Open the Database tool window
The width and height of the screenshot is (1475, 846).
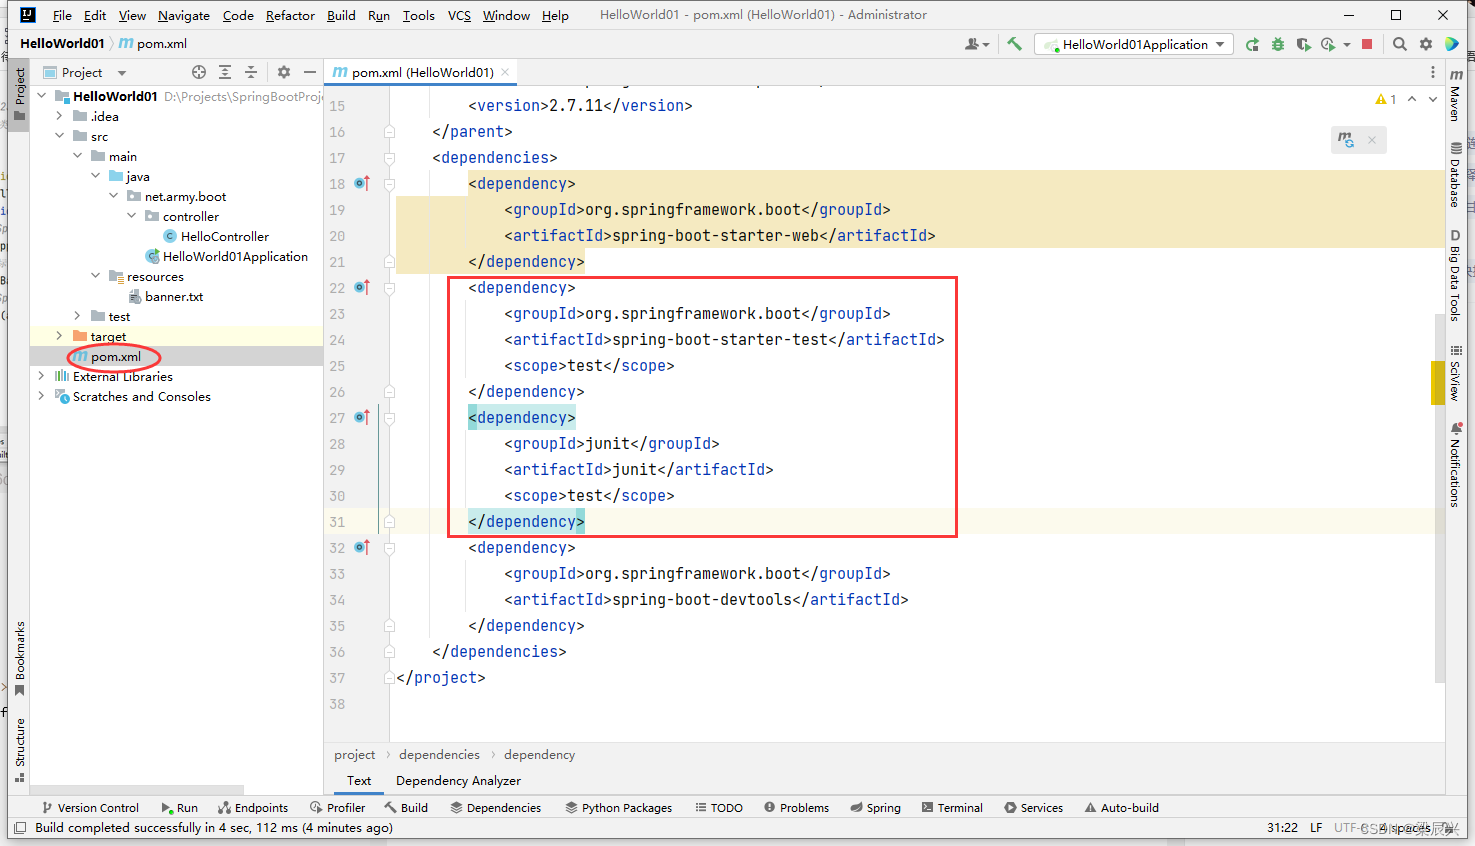tap(1456, 174)
